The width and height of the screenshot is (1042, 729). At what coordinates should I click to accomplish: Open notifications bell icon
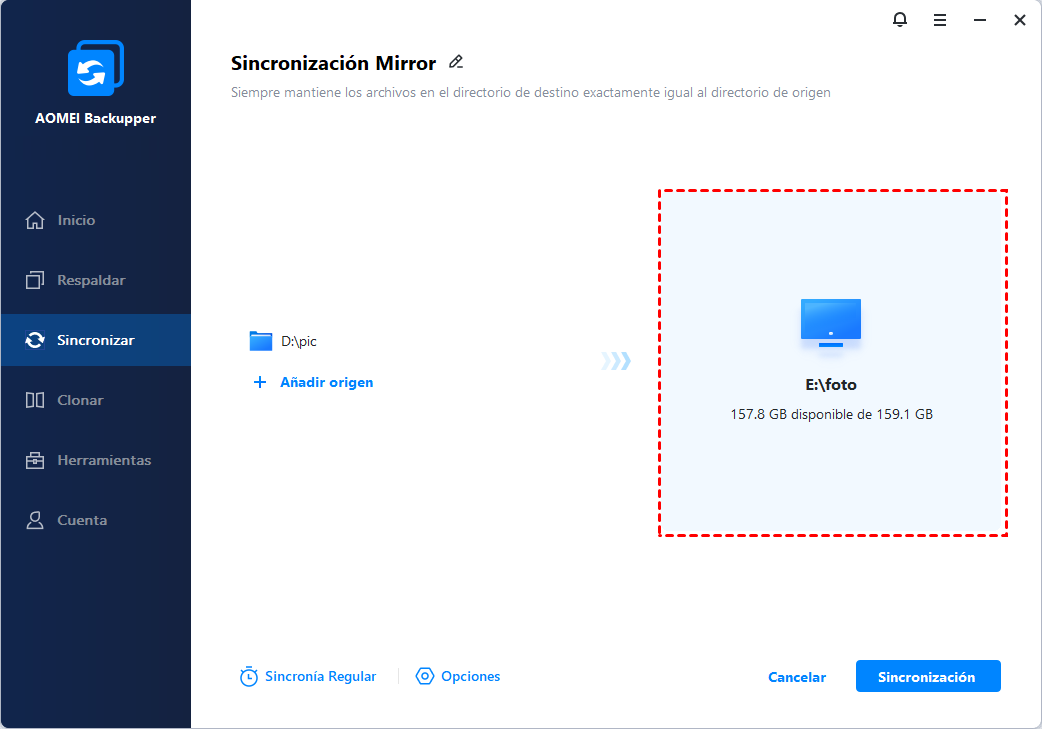(900, 20)
